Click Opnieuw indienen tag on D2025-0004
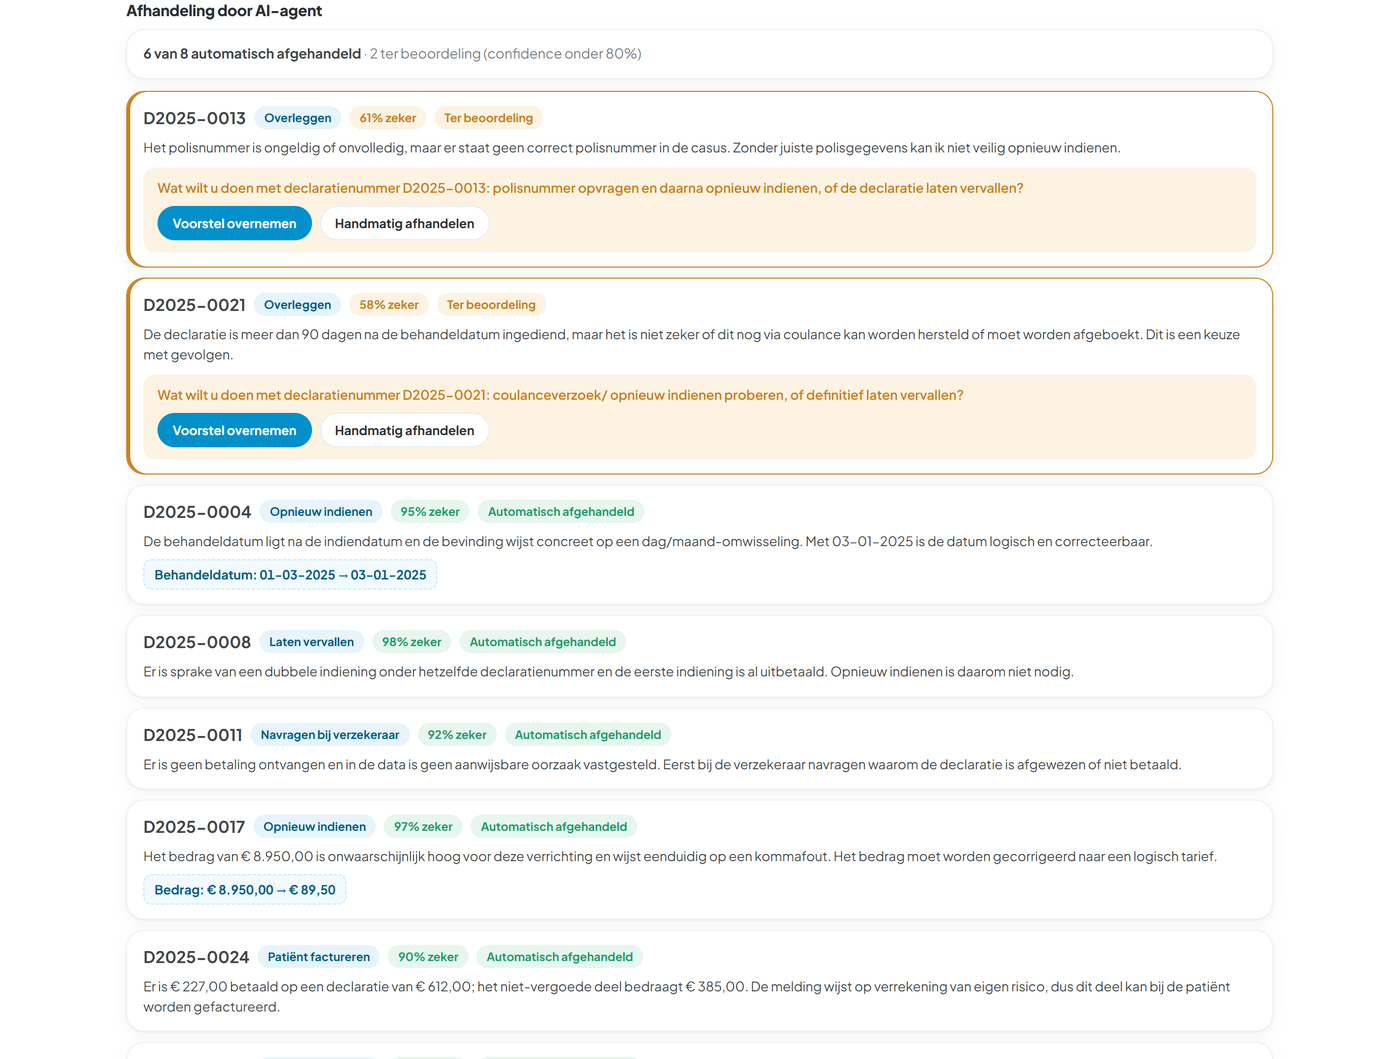Image resolution: width=1400 pixels, height=1059 pixels. (321, 512)
